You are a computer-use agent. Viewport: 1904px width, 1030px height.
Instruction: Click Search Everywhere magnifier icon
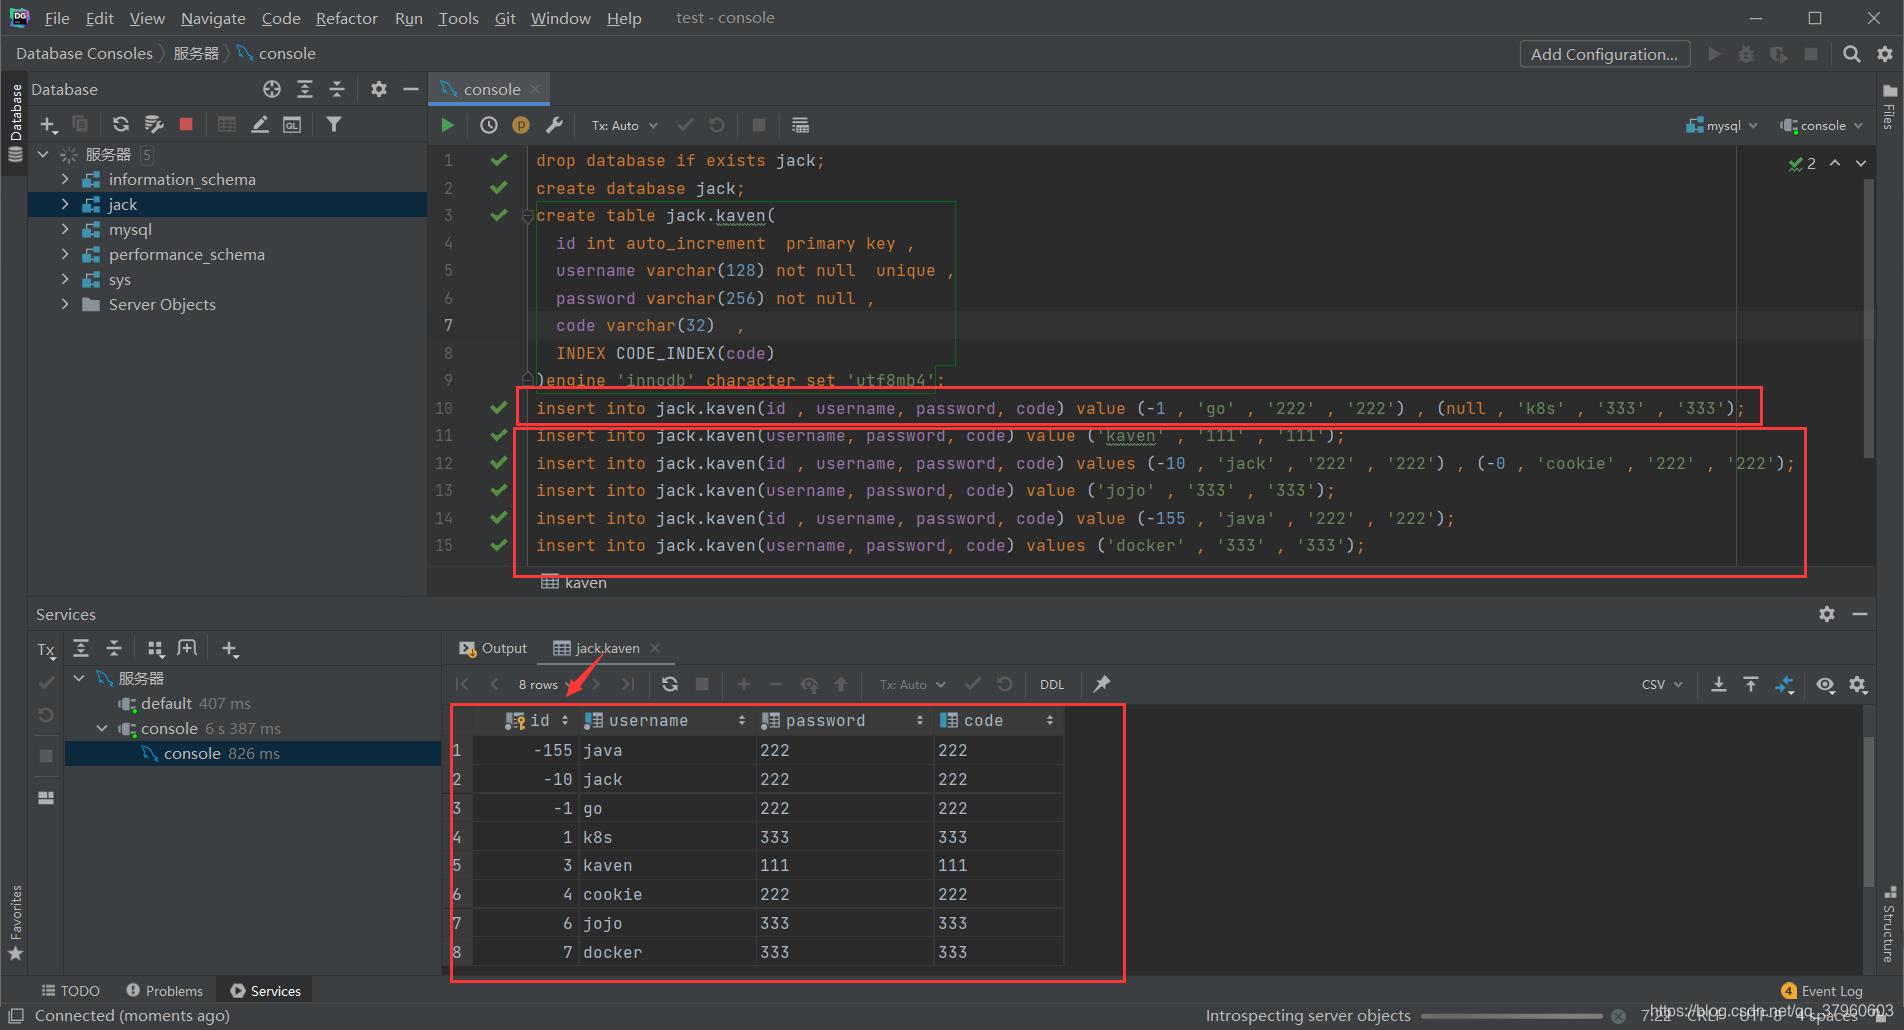[x=1852, y=54]
